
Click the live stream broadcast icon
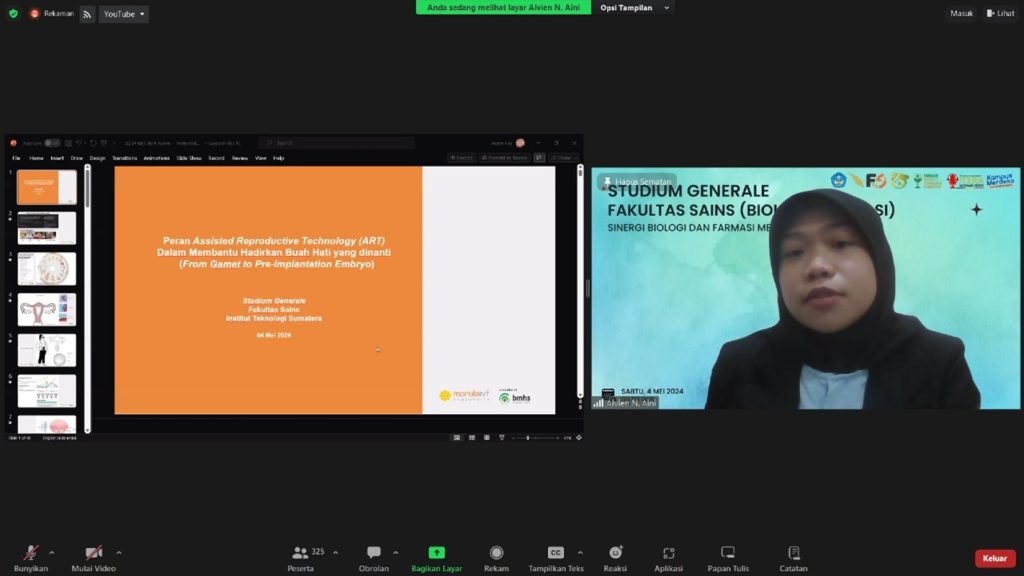pyautogui.click(x=87, y=14)
